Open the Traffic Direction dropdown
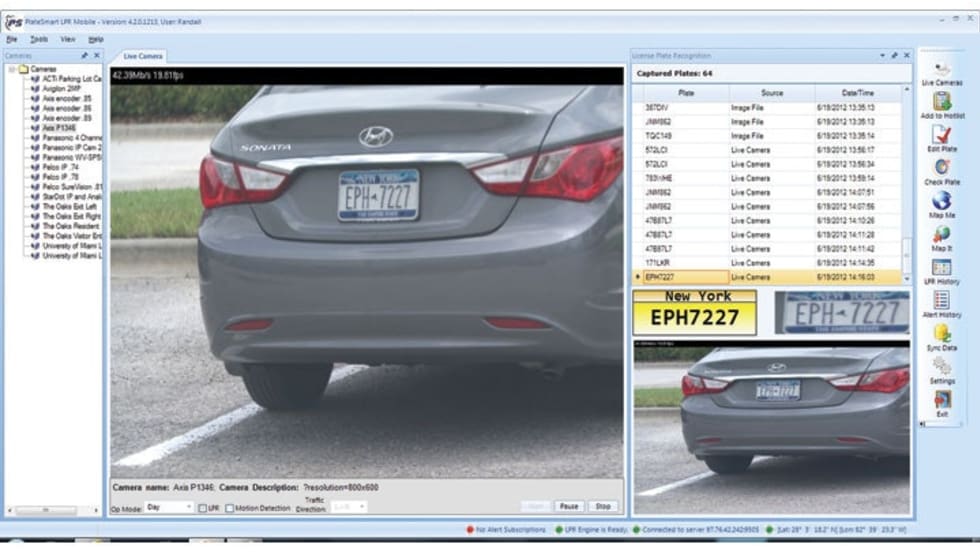The width and height of the screenshot is (980, 552). click(x=348, y=507)
